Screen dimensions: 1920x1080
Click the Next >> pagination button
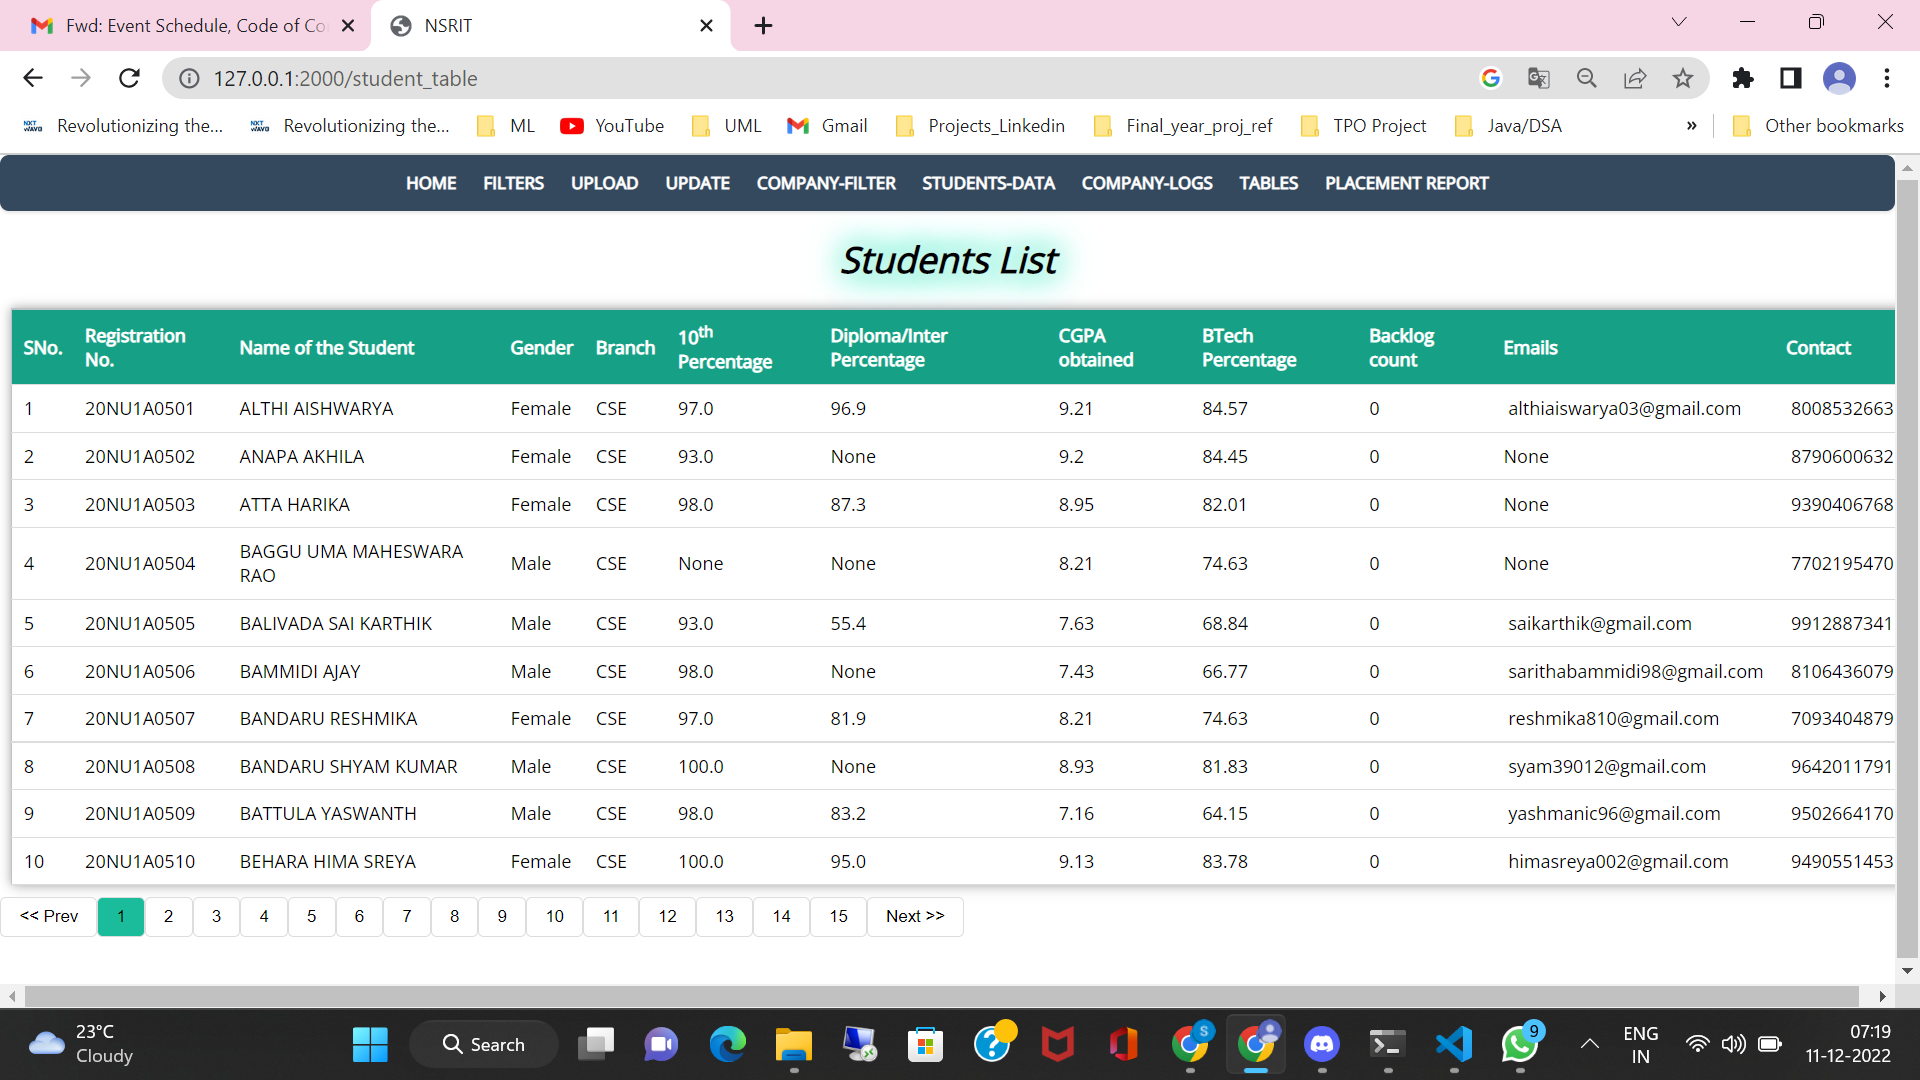[x=914, y=916]
